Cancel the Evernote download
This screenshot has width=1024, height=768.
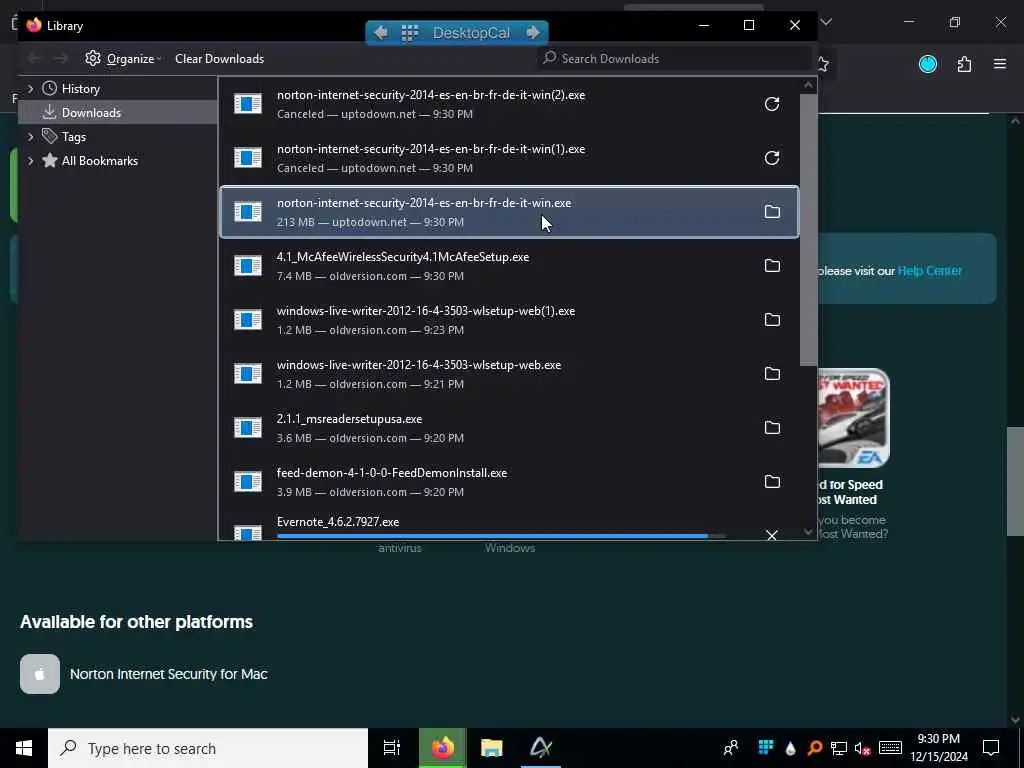(x=772, y=535)
